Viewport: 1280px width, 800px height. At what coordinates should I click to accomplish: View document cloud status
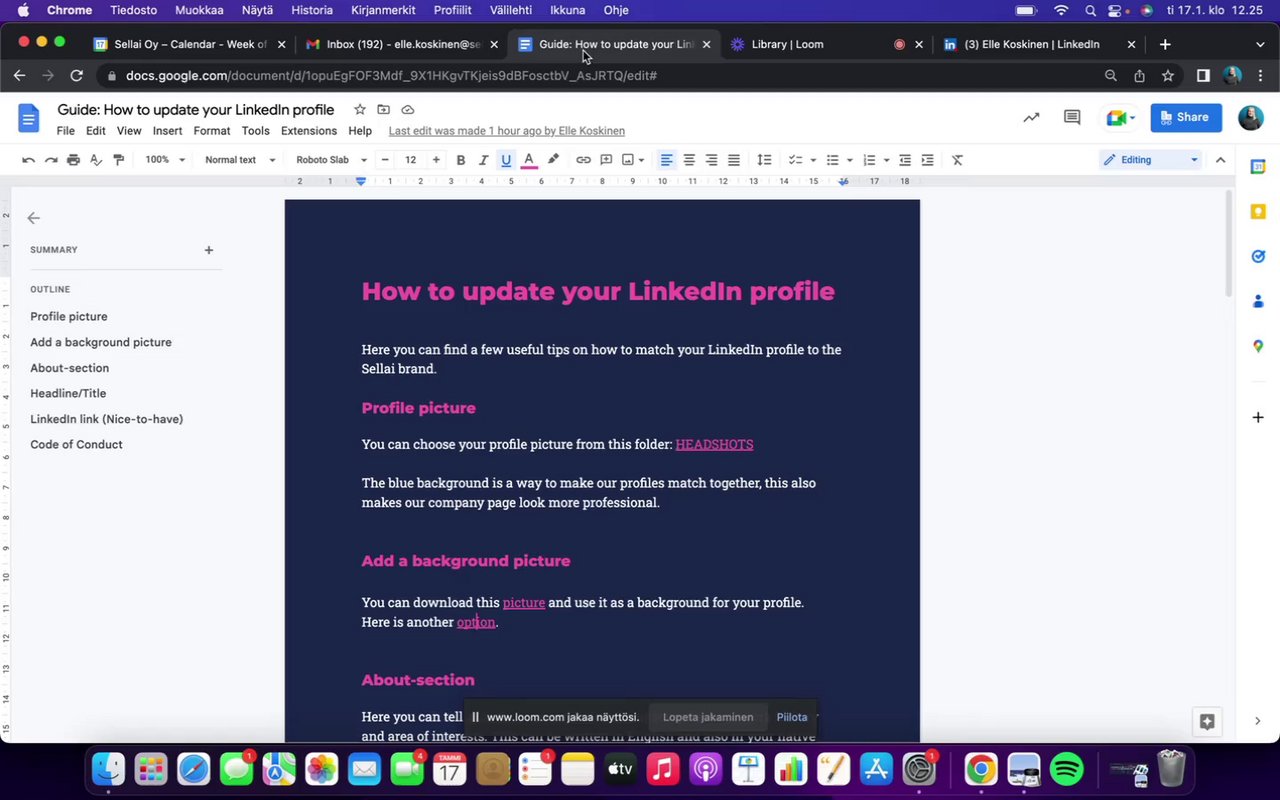408,110
